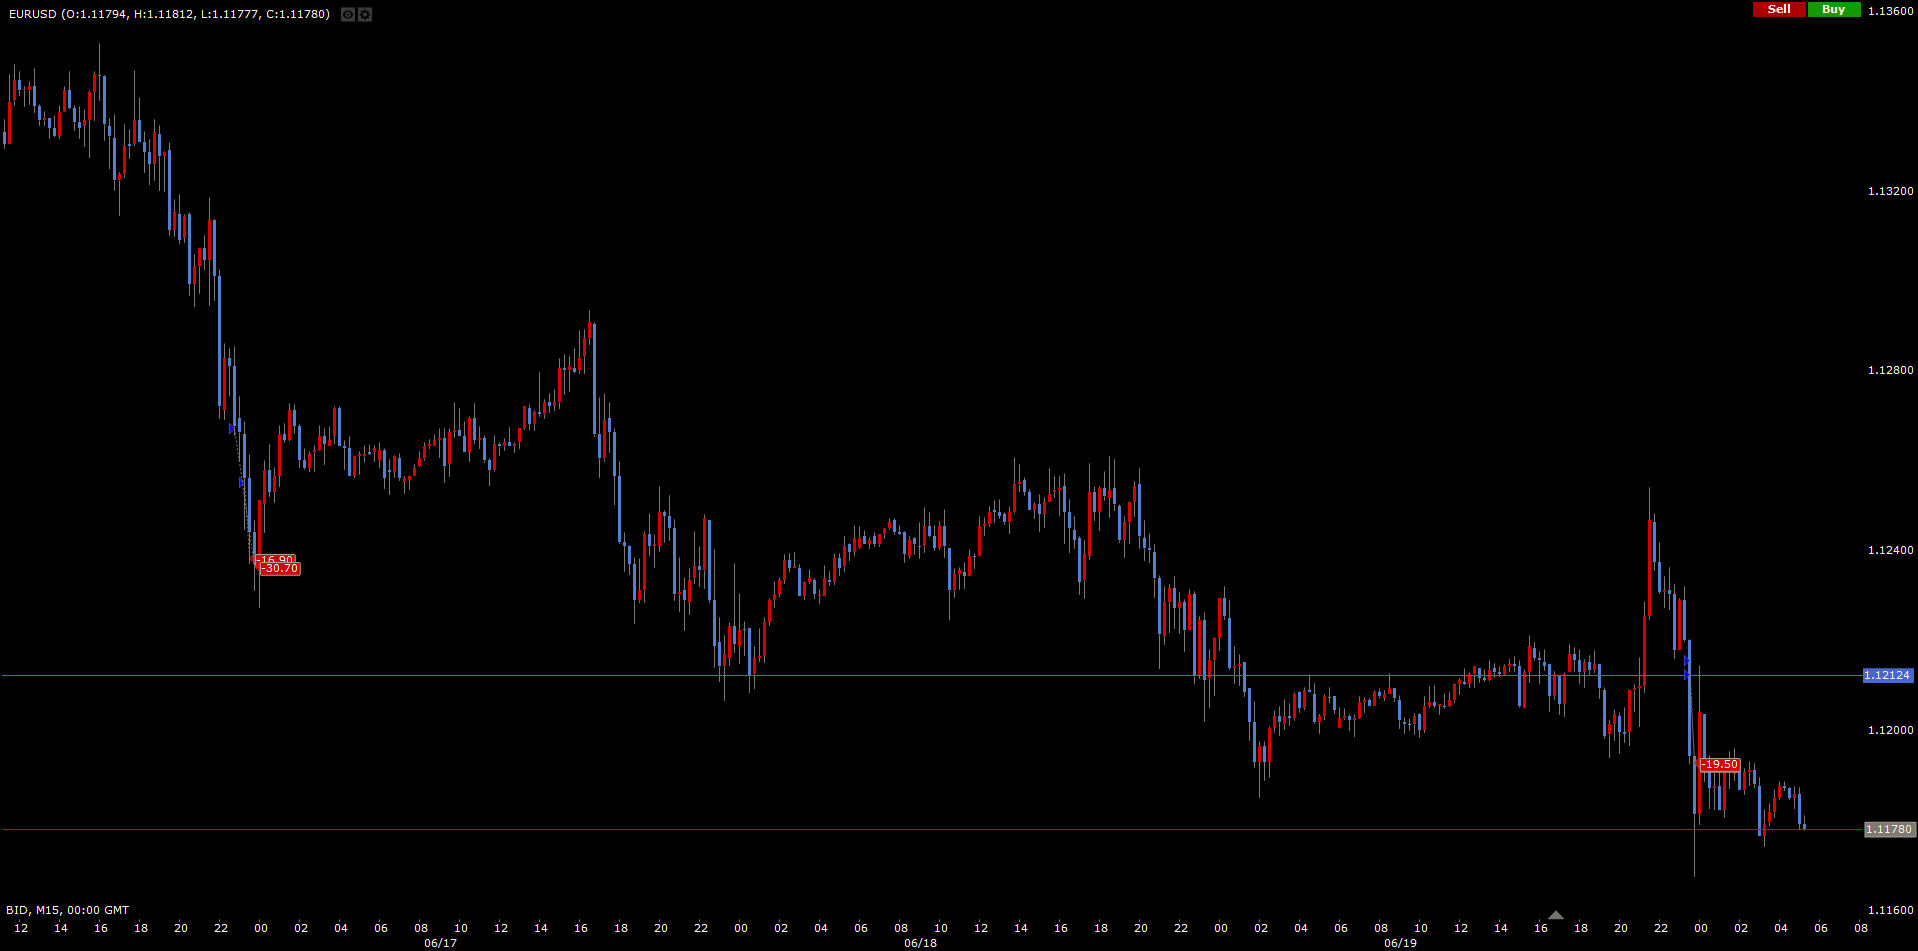
Task: Click the EURUSD symbol OHLC title text
Action: coord(169,14)
